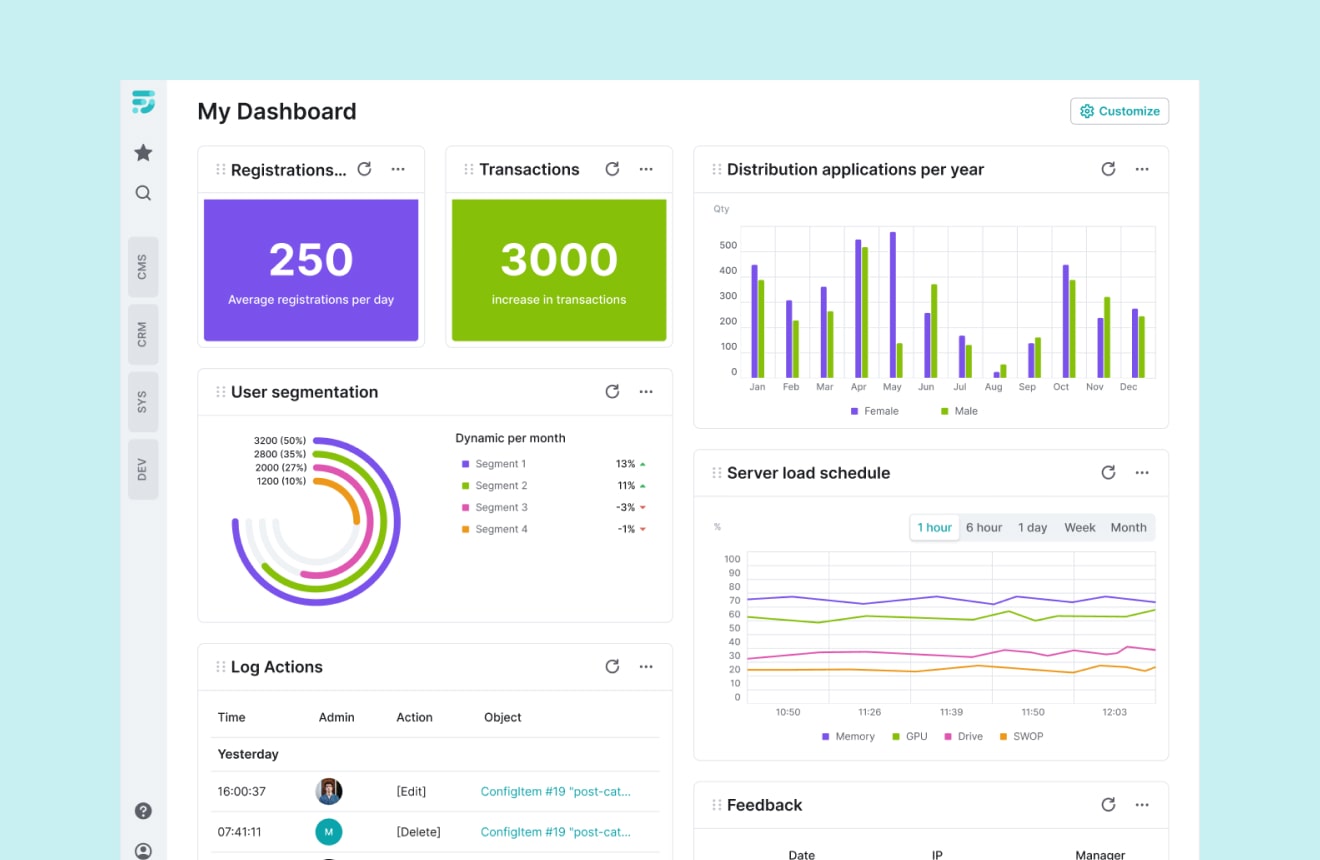Screen dimensions: 1320x860
Task: Refresh the User segmentation widget
Action: point(612,391)
